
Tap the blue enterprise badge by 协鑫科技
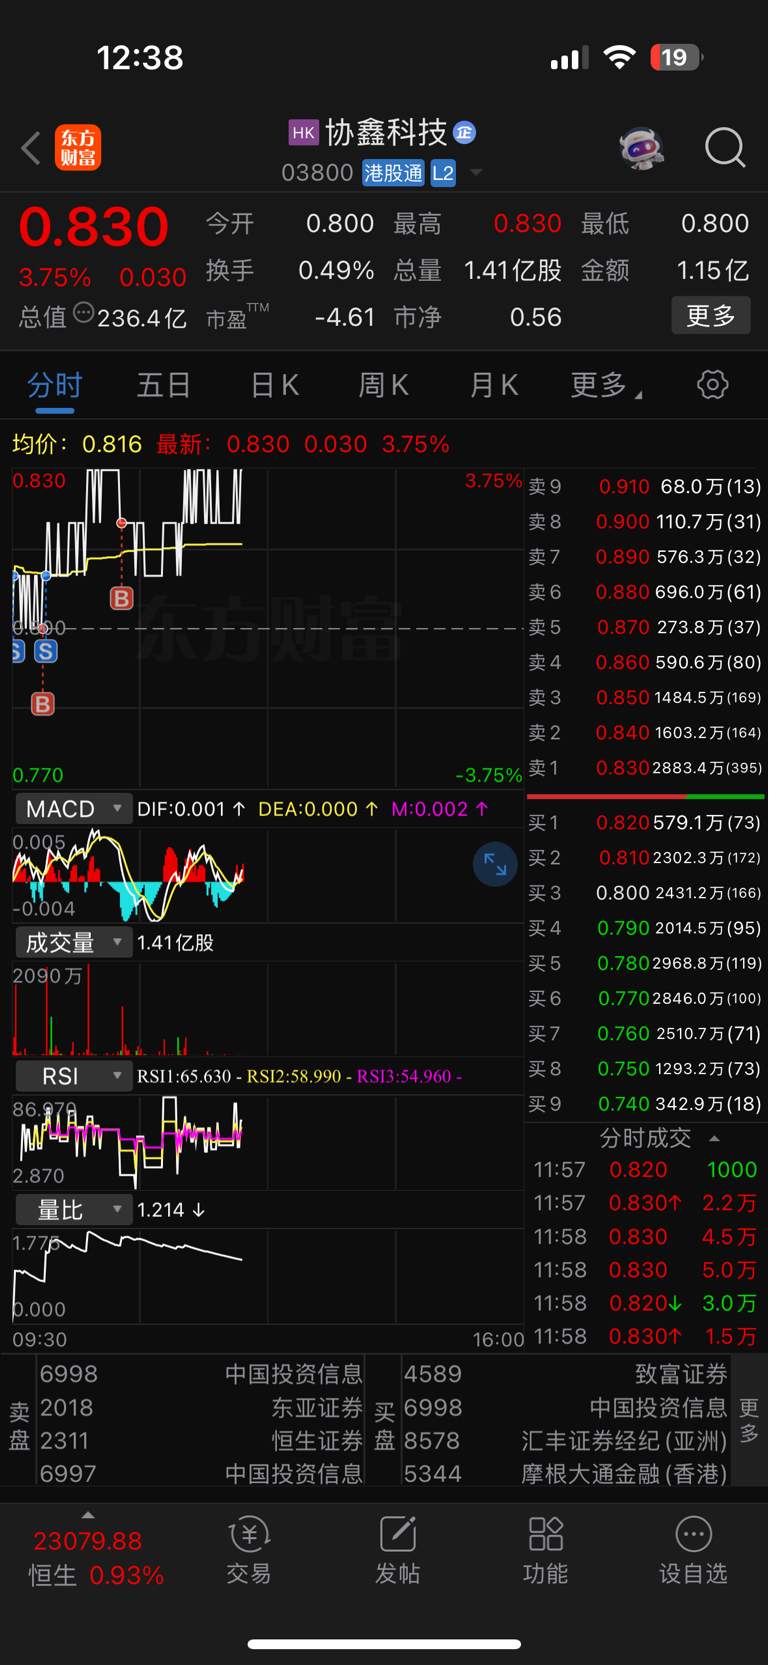coord(464,132)
